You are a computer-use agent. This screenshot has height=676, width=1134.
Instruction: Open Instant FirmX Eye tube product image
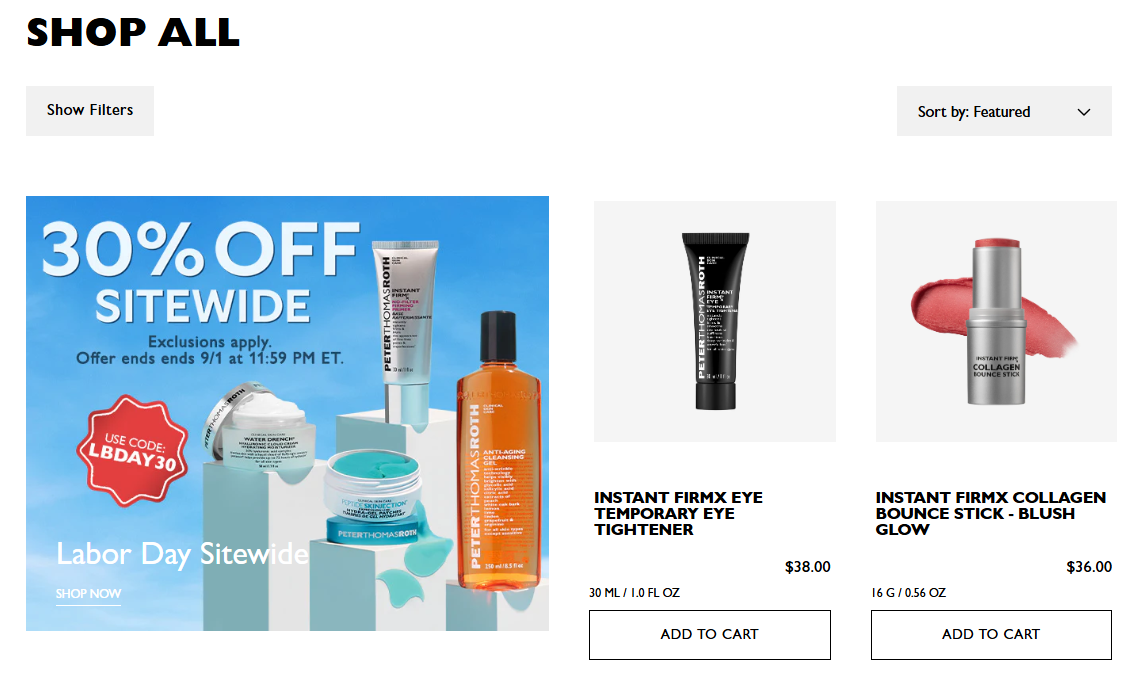click(715, 321)
